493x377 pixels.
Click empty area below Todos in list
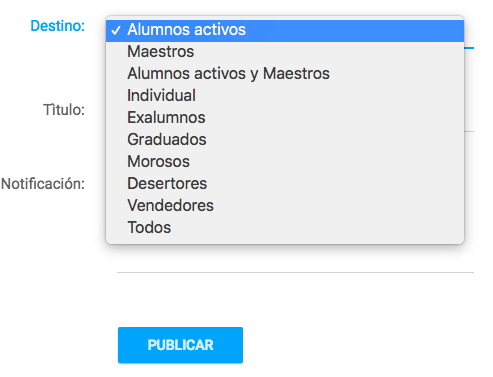tap(285, 241)
